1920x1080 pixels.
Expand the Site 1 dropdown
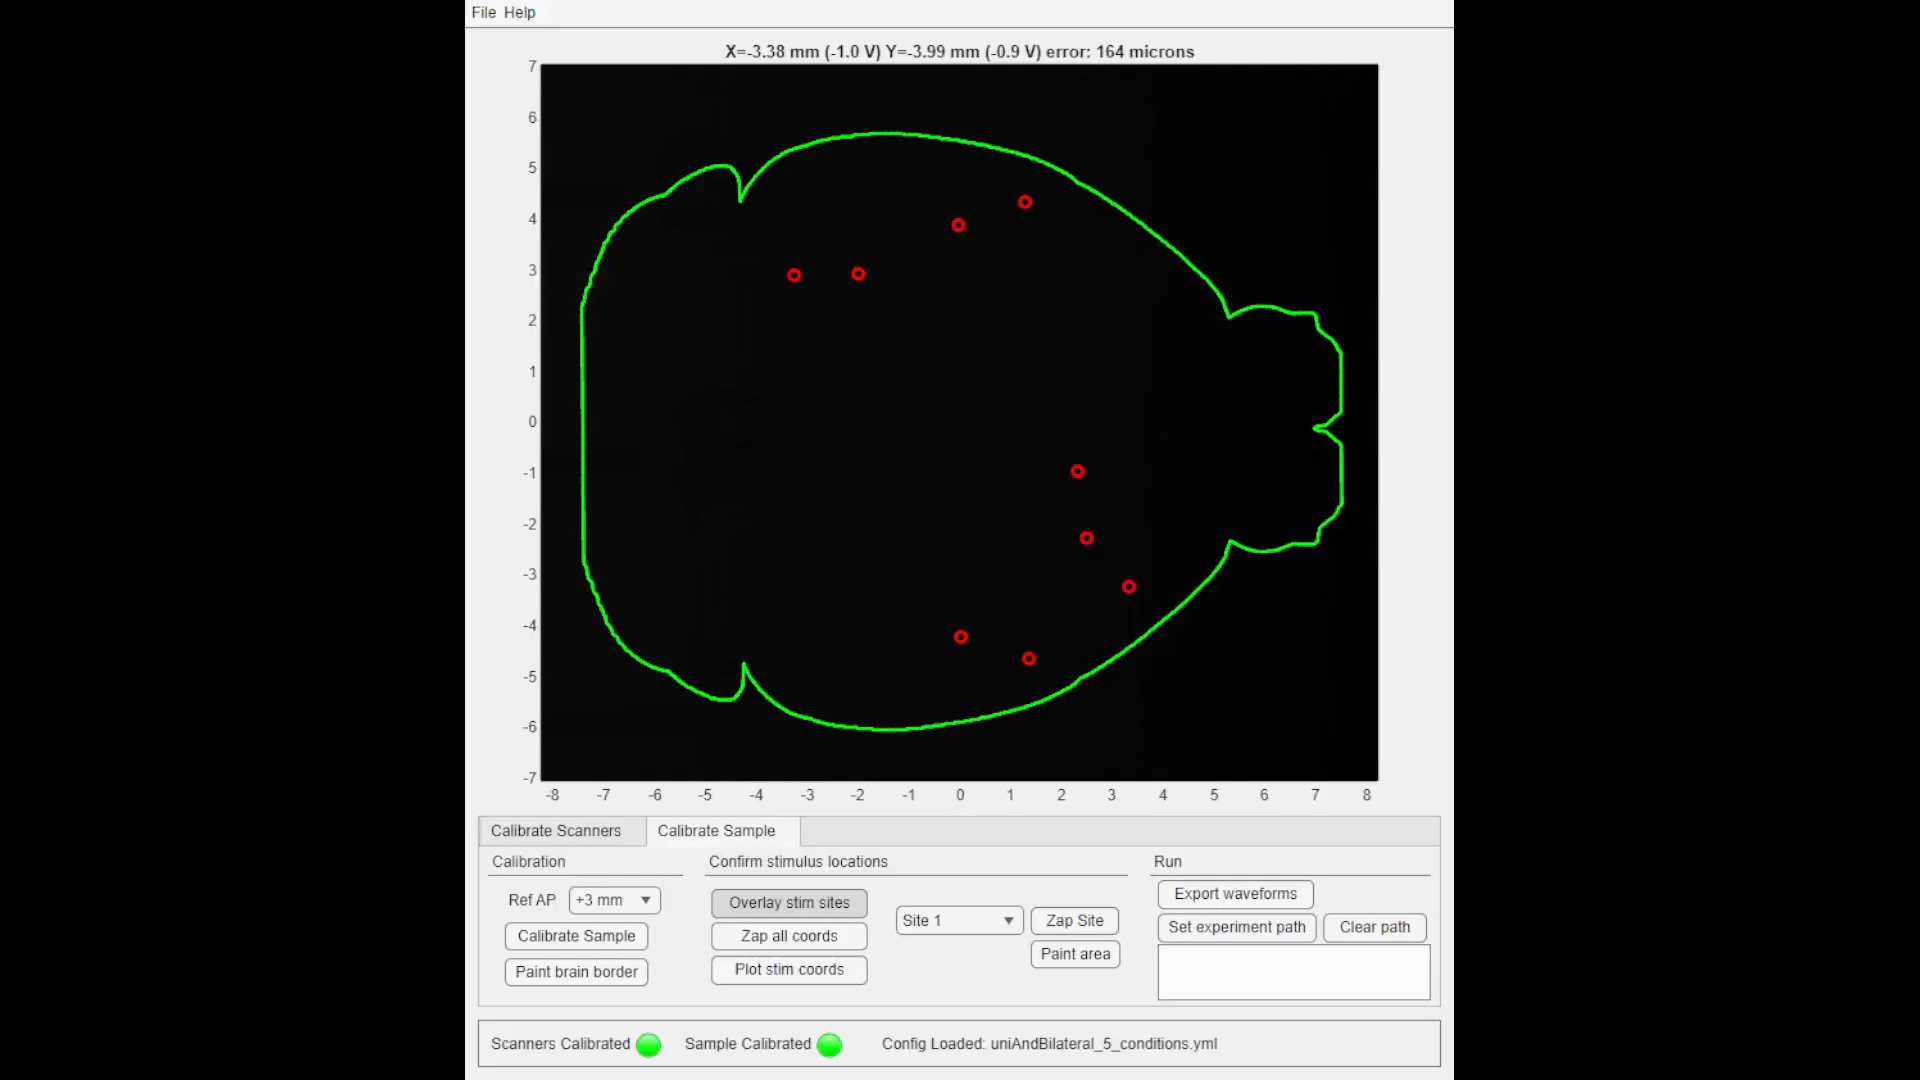click(x=959, y=921)
